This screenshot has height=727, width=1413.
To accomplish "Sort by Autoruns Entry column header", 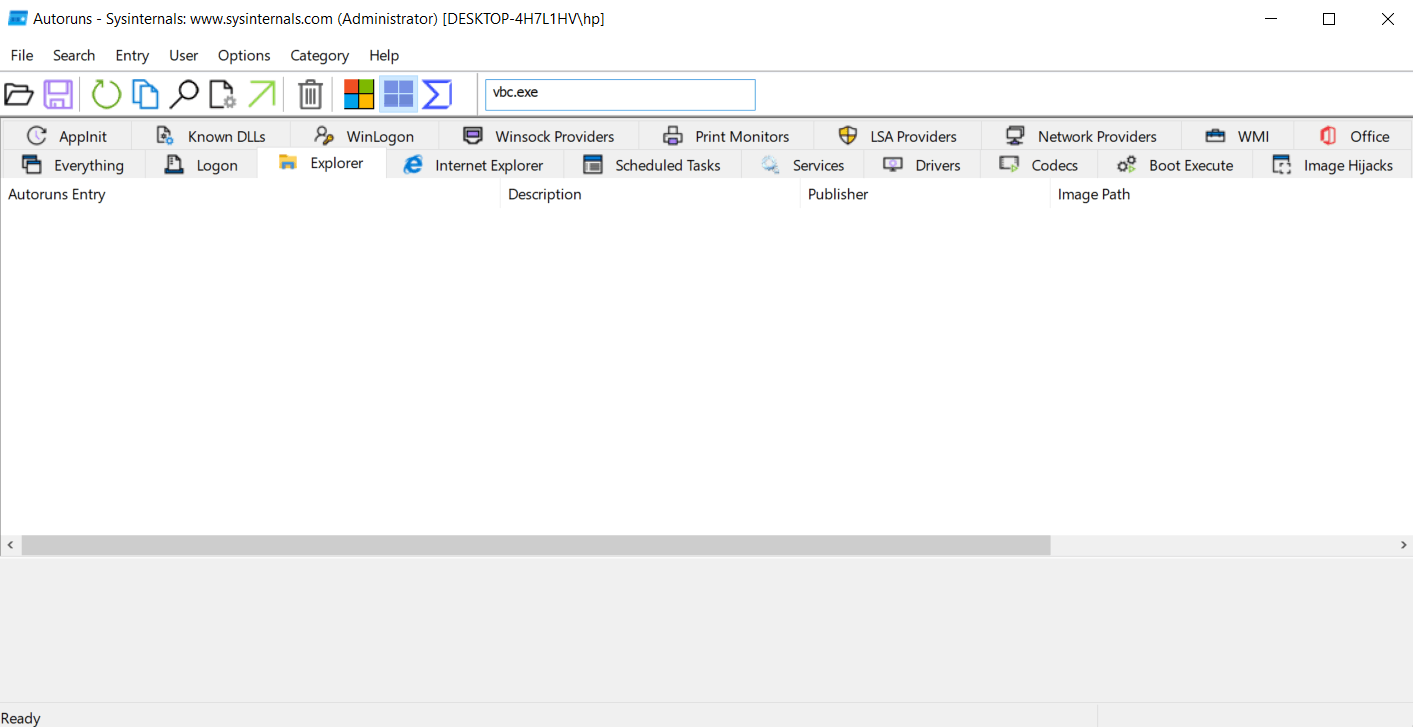I will click(x=250, y=194).
